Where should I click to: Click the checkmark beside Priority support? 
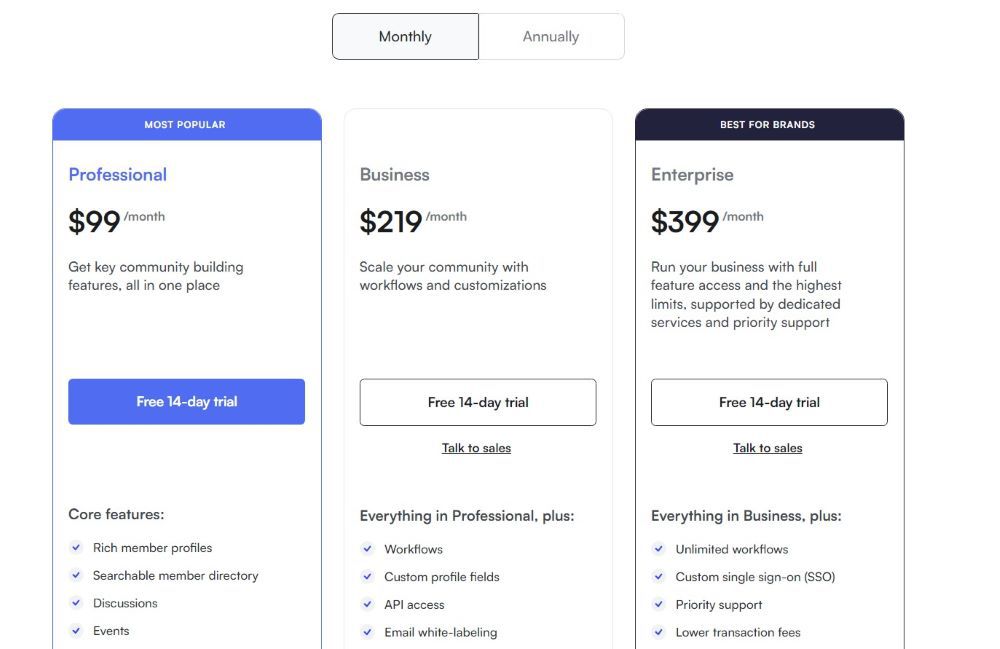click(658, 604)
